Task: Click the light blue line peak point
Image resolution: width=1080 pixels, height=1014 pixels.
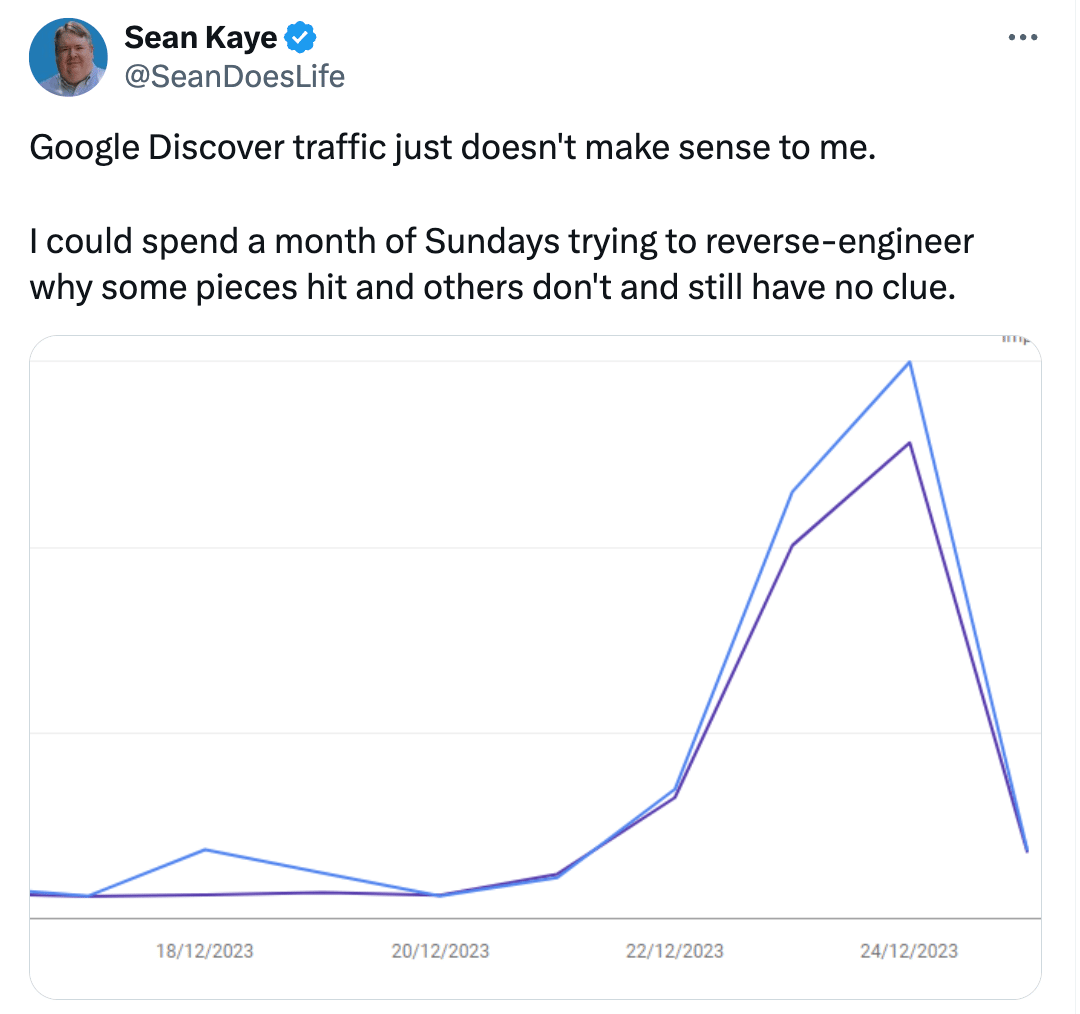Action: point(910,362)
